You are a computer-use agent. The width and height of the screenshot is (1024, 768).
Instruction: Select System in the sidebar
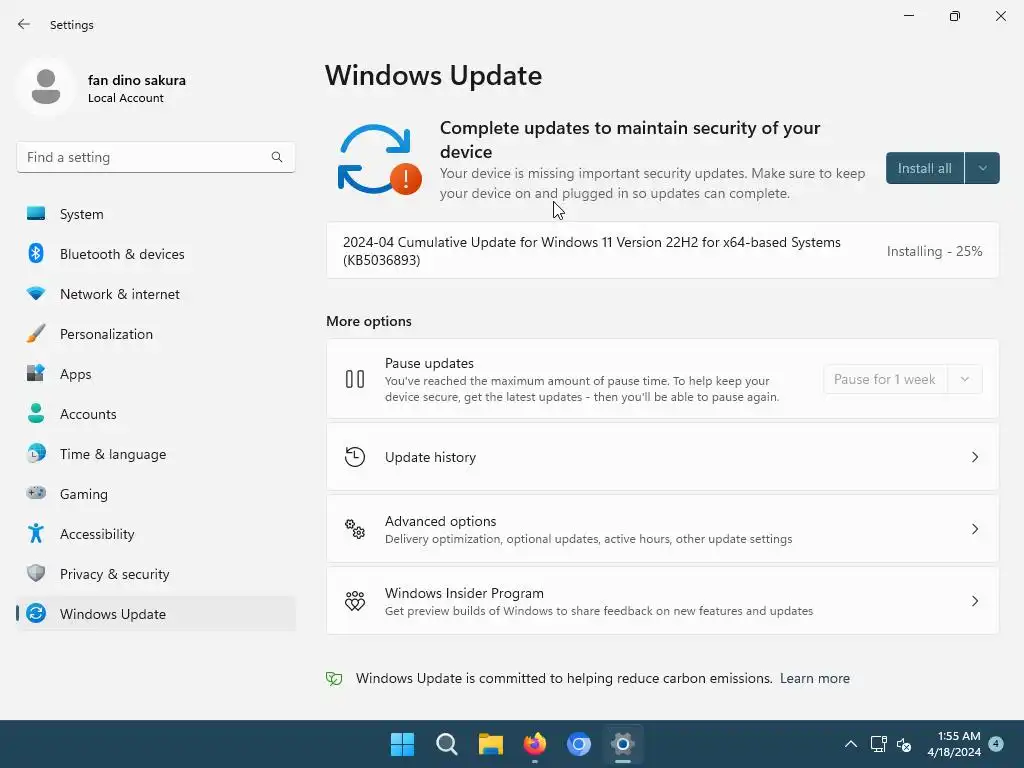(155, 214)
